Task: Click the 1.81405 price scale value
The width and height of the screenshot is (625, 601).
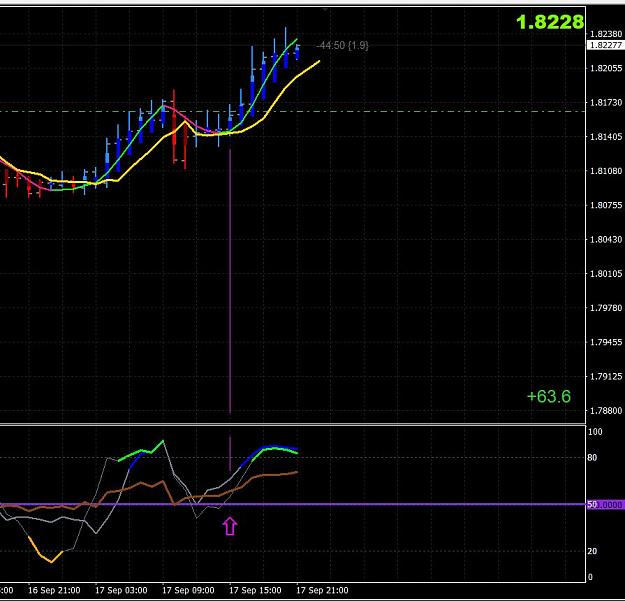Action: pos(605,137)
